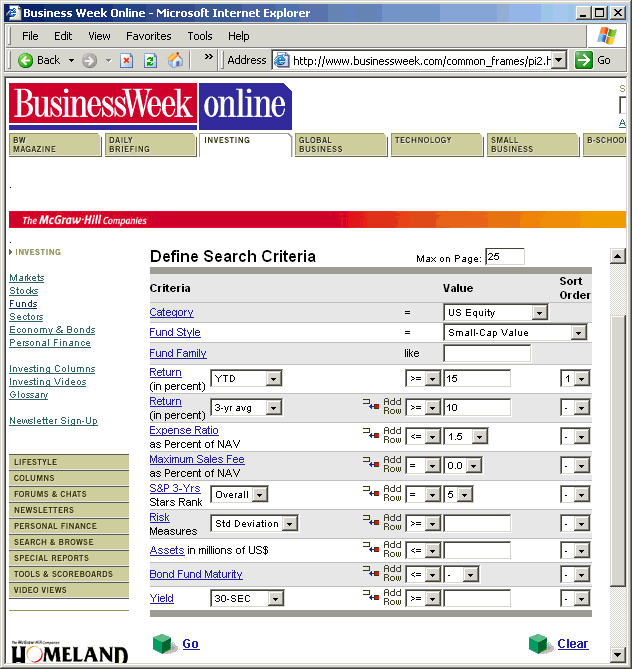Click the Max on Page input box
Screen dimensions: 632x669
[x=504, y=257]
